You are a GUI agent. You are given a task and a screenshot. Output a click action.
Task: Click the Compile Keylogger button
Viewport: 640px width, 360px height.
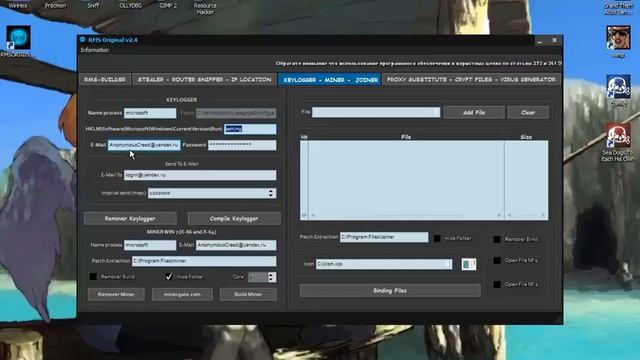234,218
